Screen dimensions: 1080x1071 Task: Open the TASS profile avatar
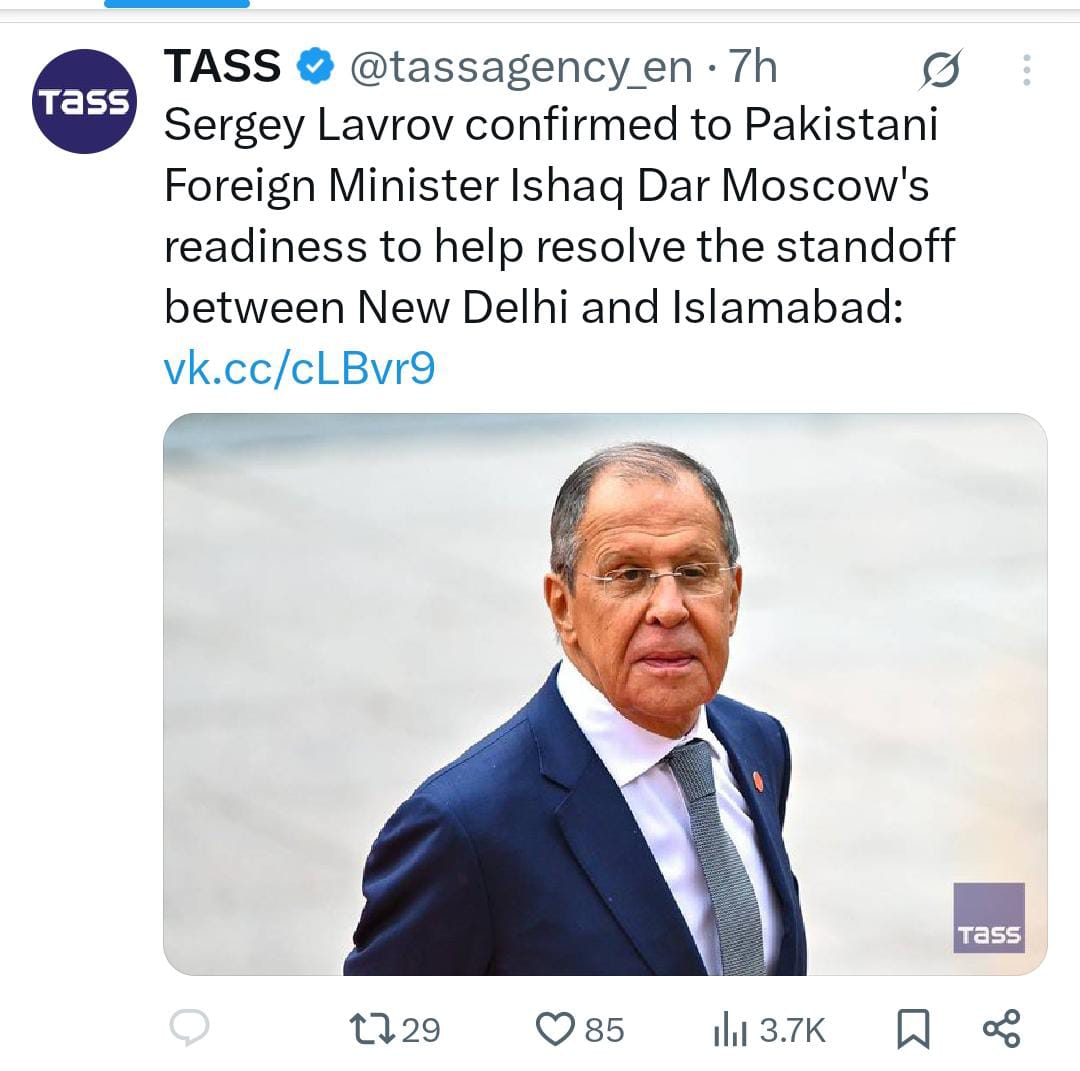83,101
